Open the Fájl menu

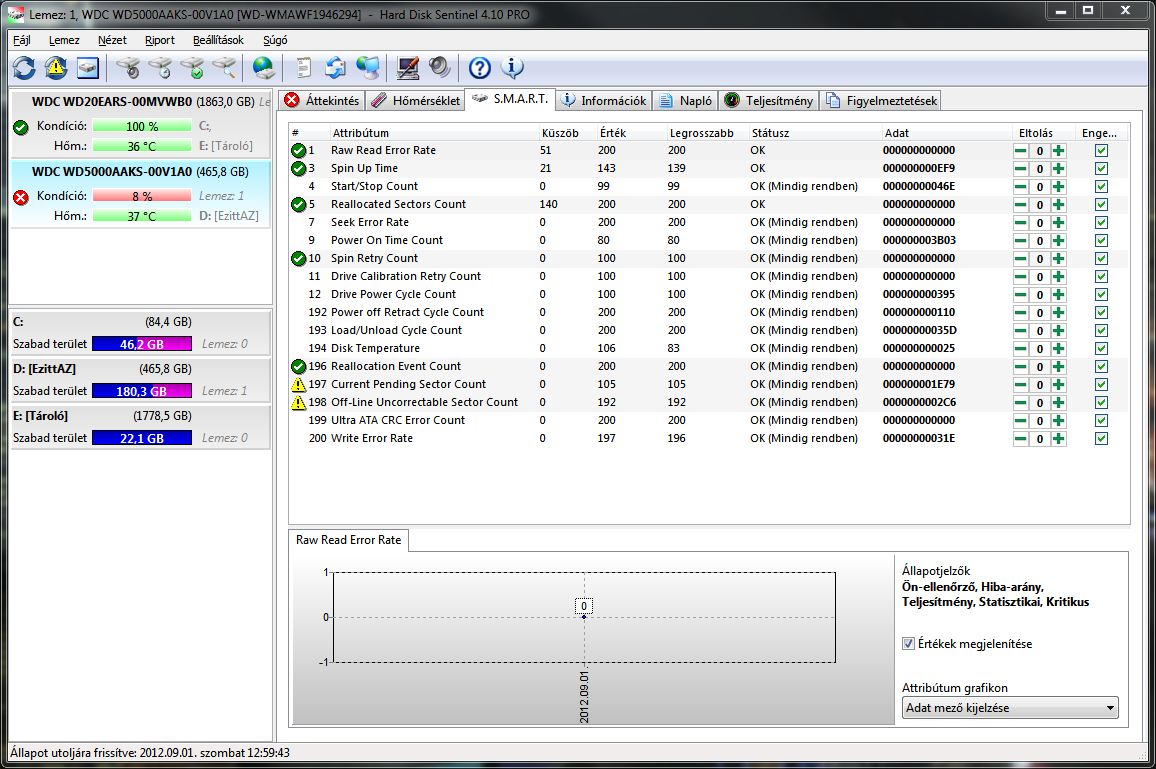coord(22,40)
